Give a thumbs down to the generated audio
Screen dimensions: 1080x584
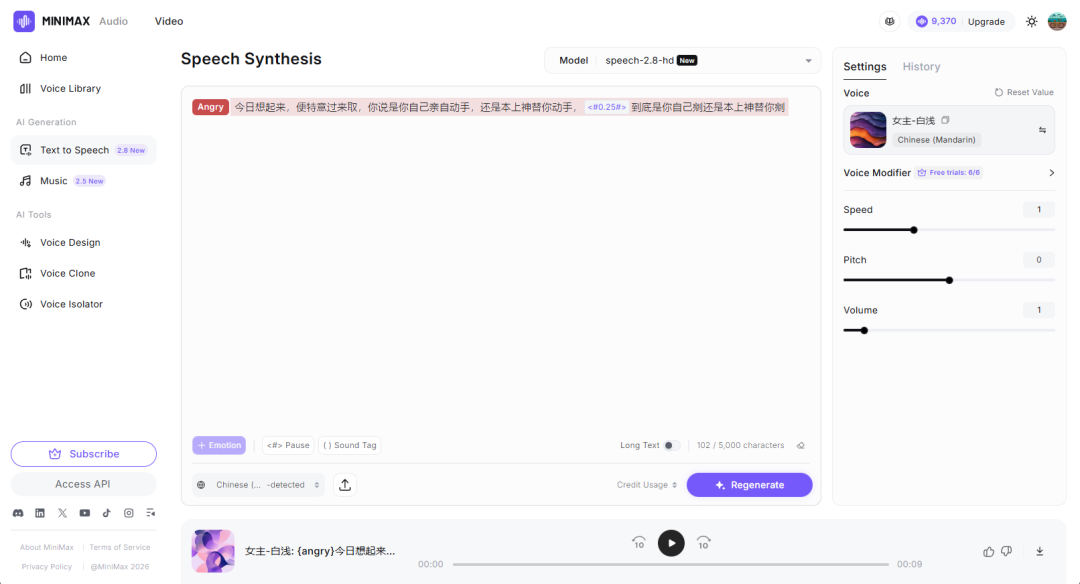tap(1007, 551)
